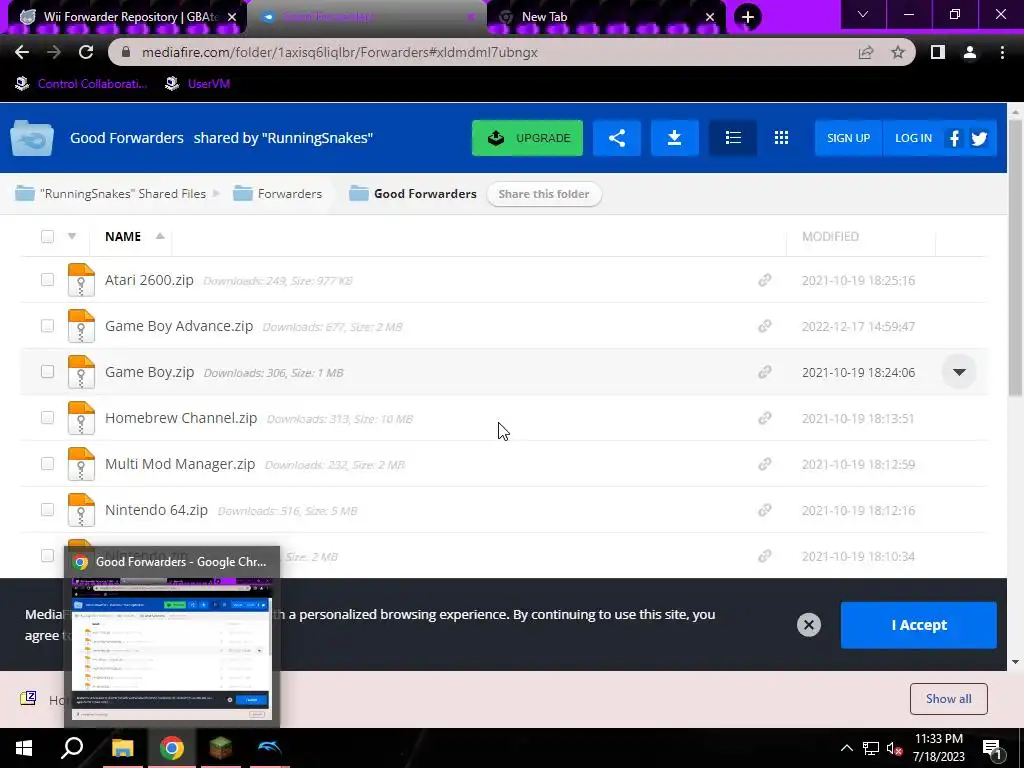Screen dimensions: 1024x768
Task: Open Dolphin emulator icon in taskbar
Action: point(270,748)
